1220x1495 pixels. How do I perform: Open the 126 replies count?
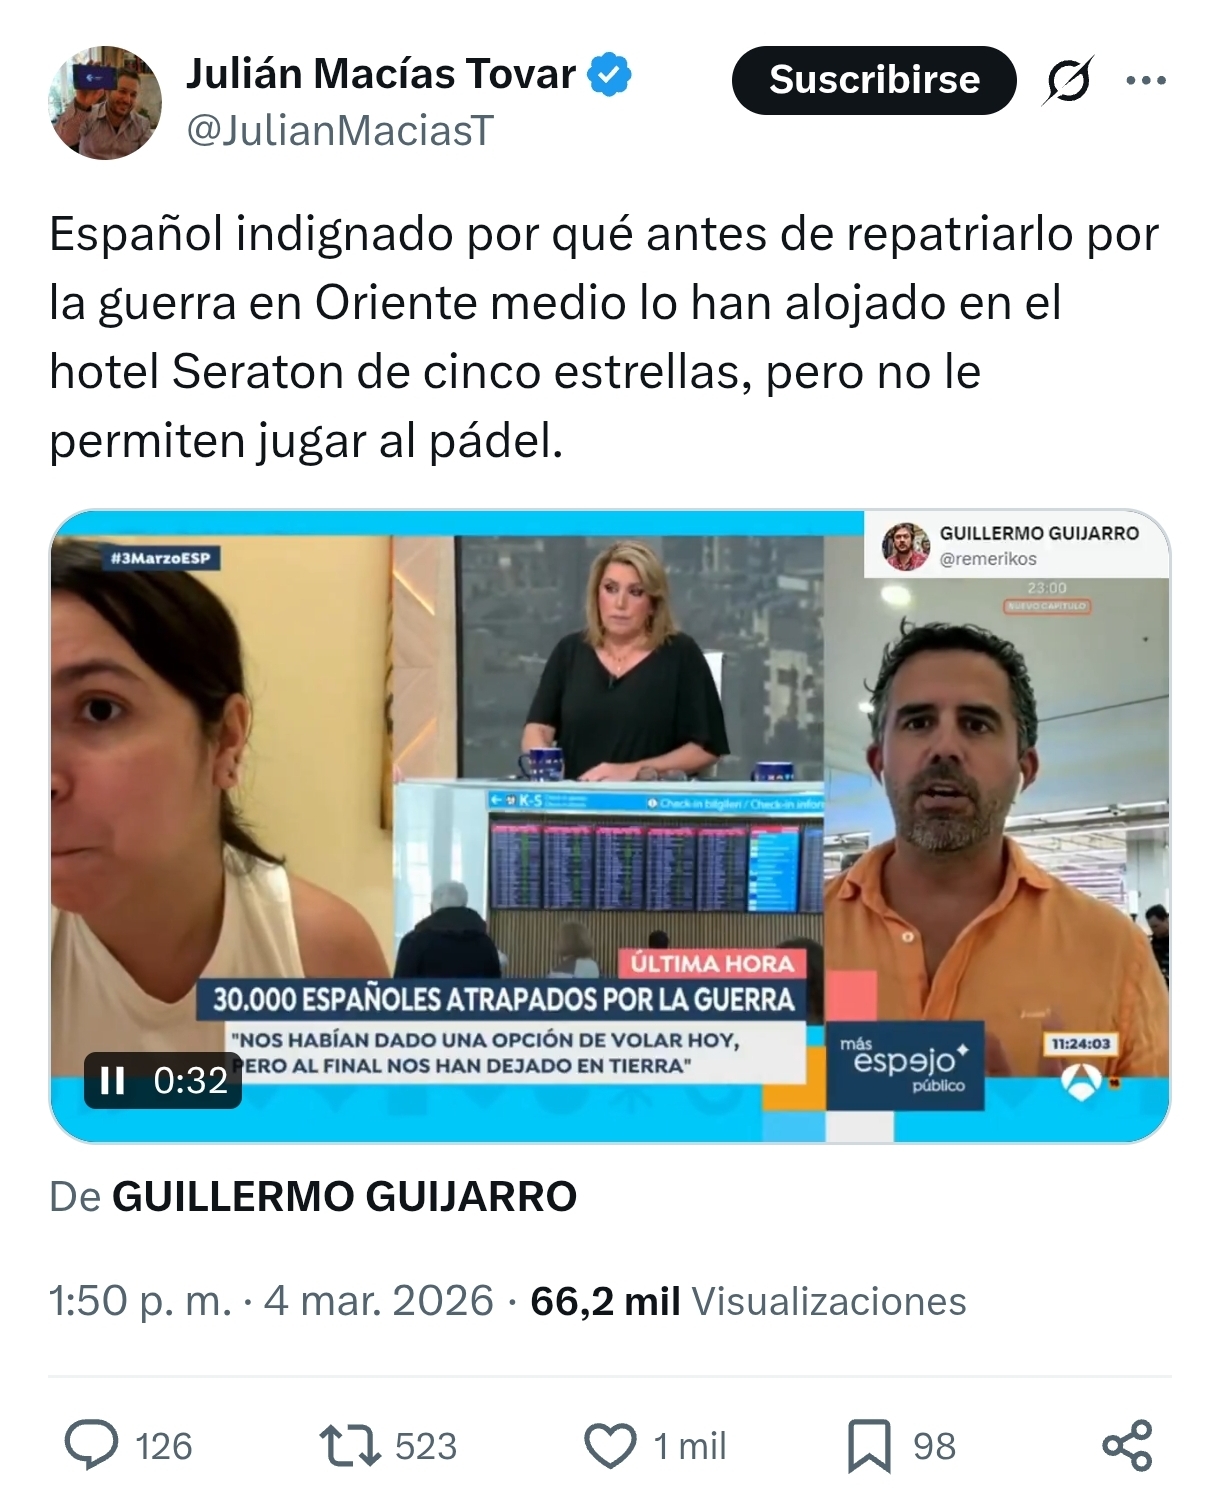pyautogui.click(x=163, y=1446)
